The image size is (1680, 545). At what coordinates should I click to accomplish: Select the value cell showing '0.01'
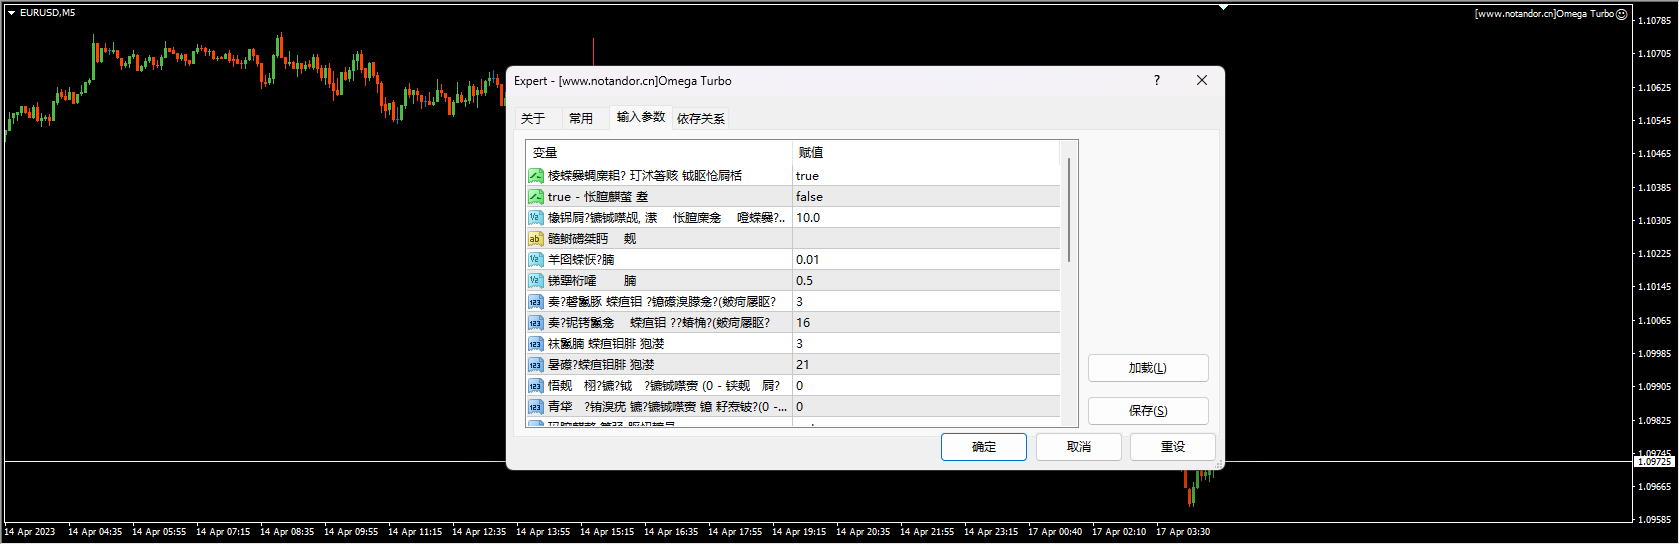pos(926,260)
